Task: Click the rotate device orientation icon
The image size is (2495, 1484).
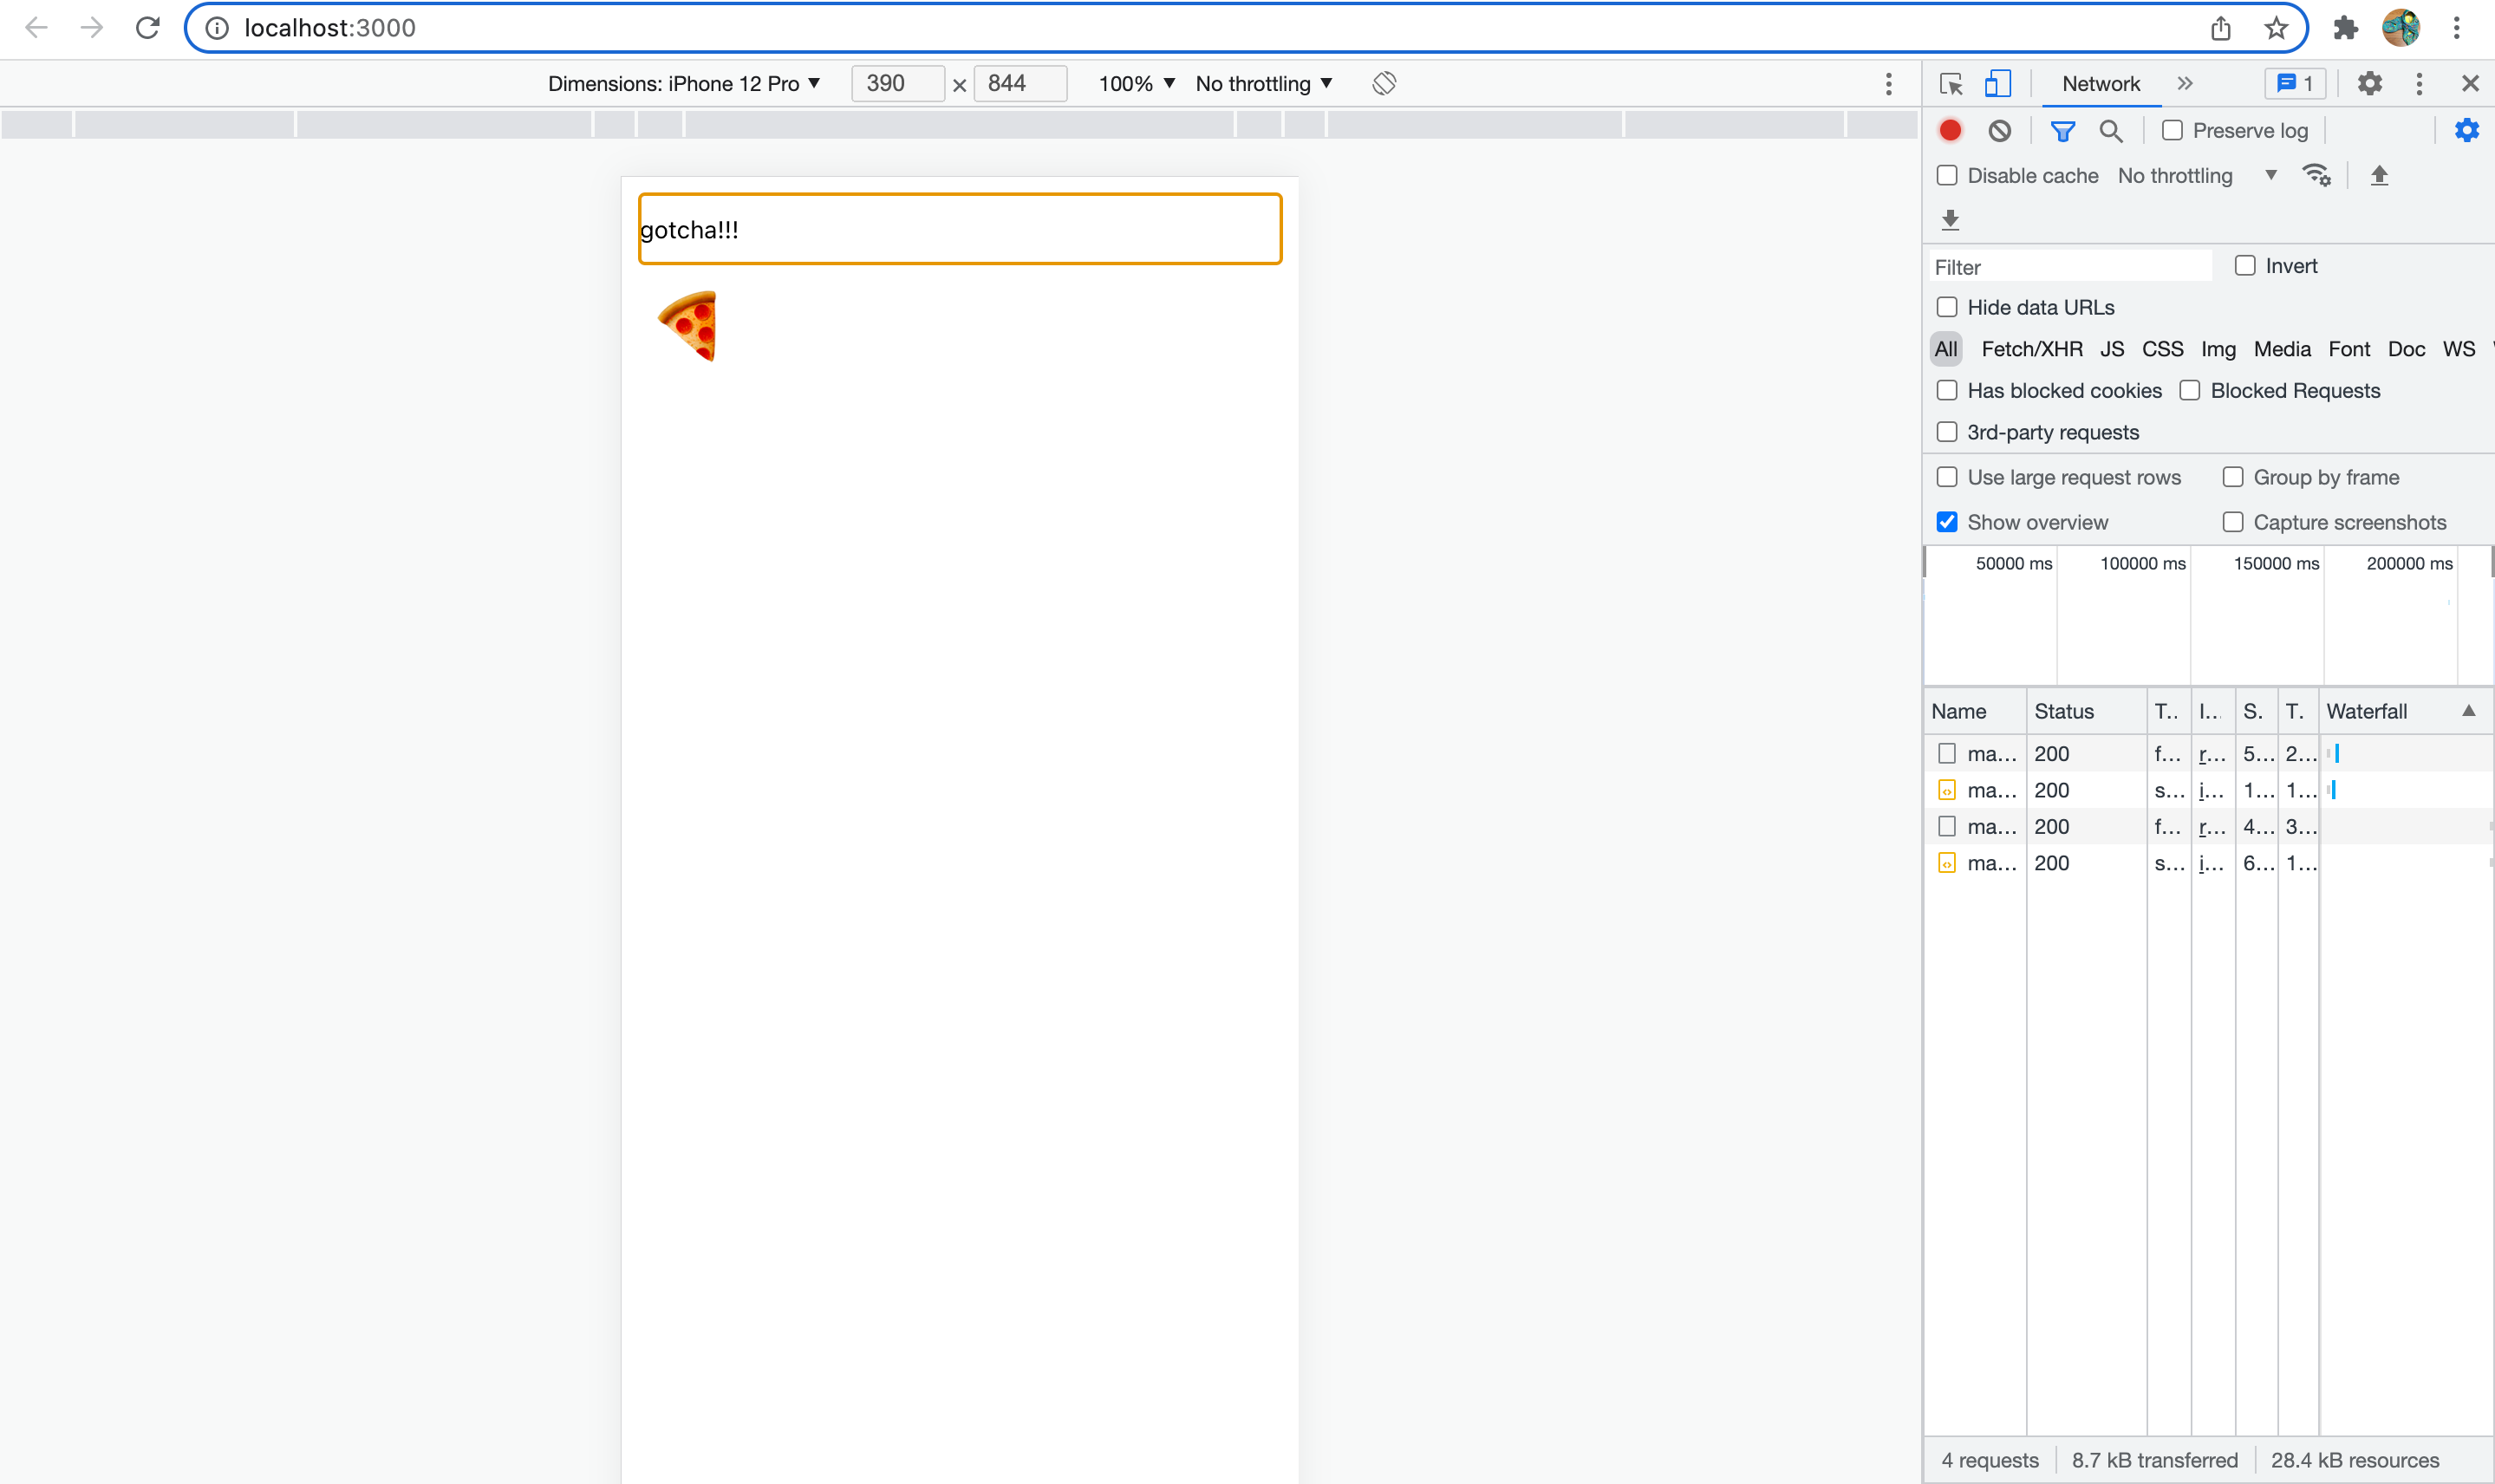Action: click(1384, 83)
